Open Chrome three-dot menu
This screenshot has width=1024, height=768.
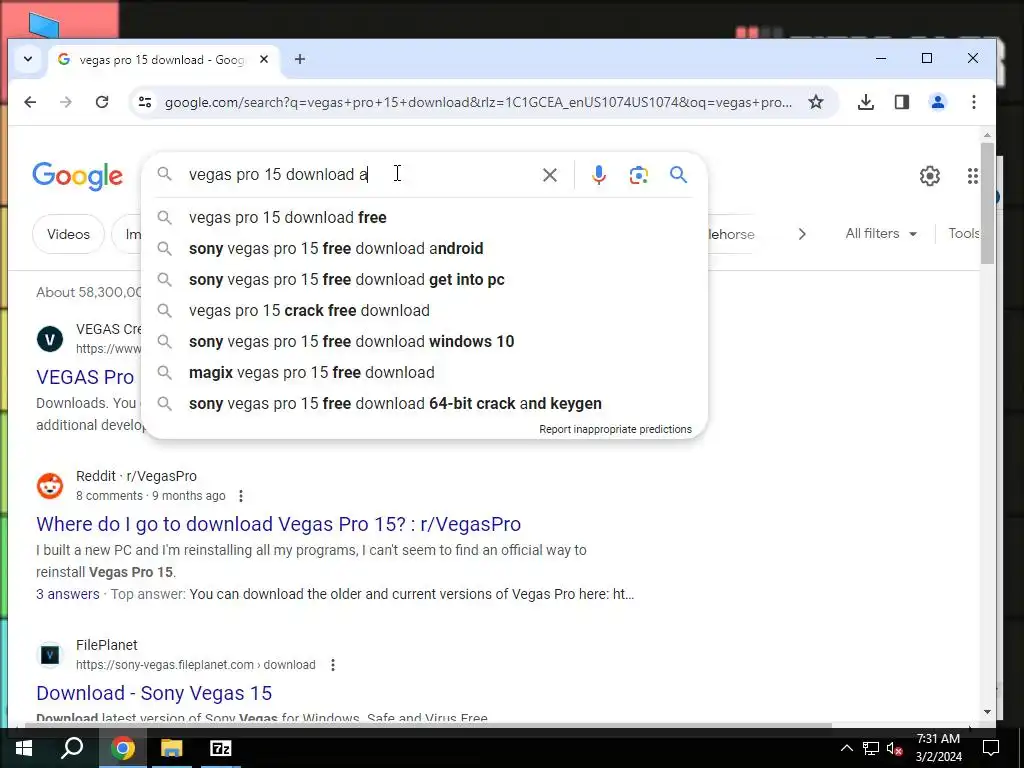(974, 102)
